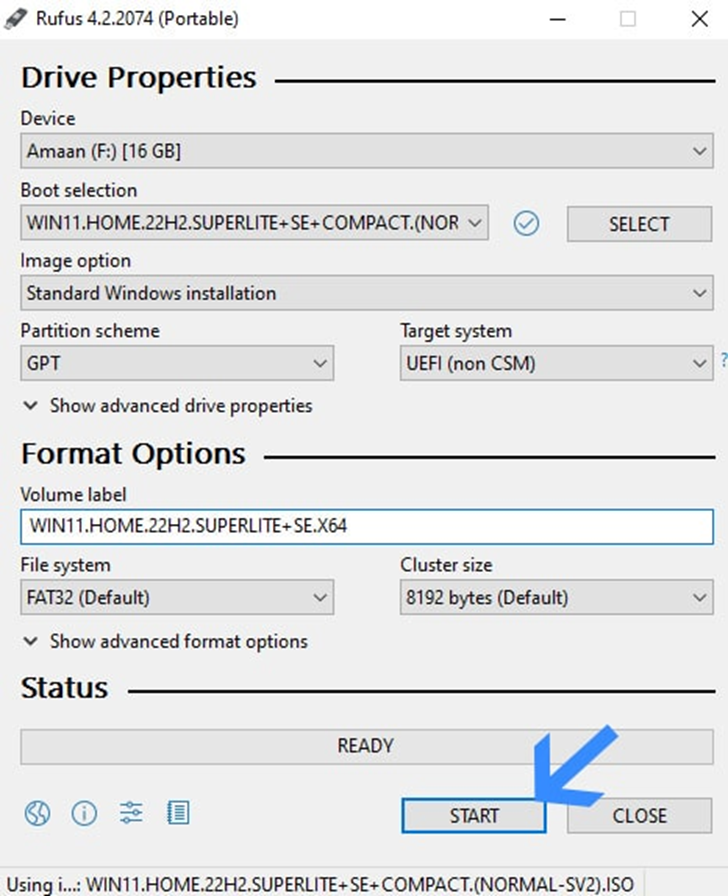
Task: Open the Boot selection dropdown
Action: pos(254,222)
